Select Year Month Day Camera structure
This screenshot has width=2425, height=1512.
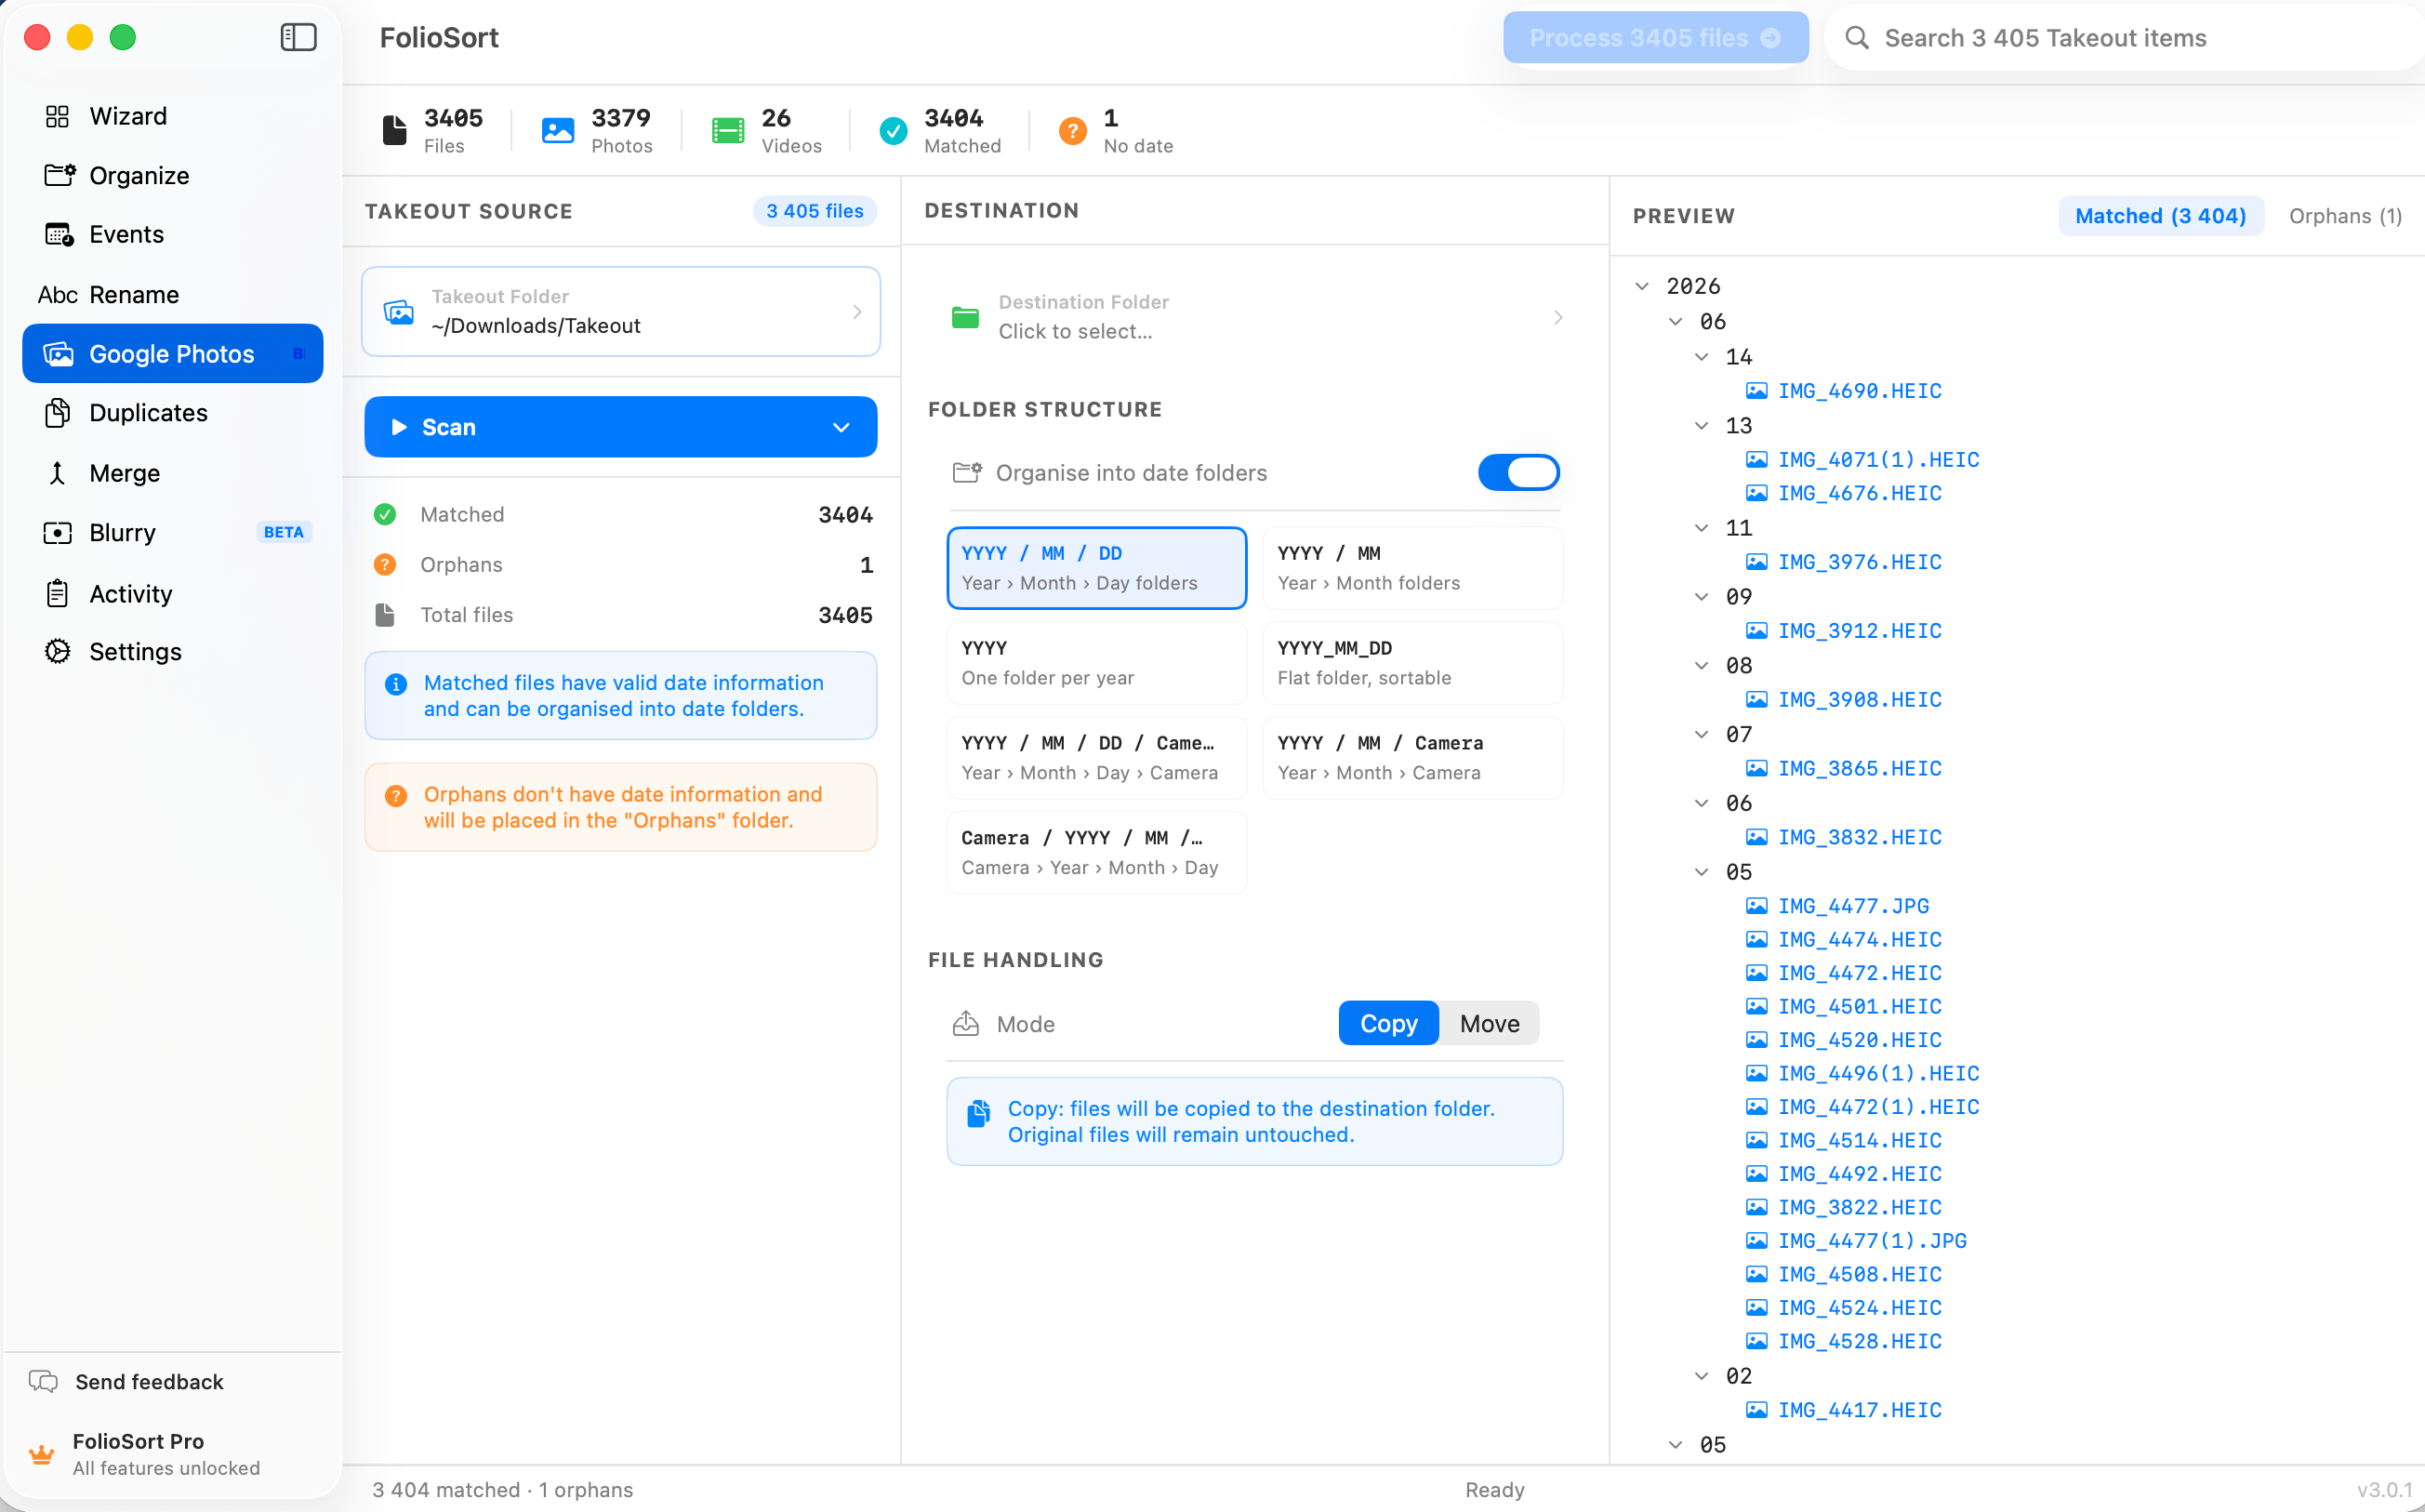[x=1096, y=758]
